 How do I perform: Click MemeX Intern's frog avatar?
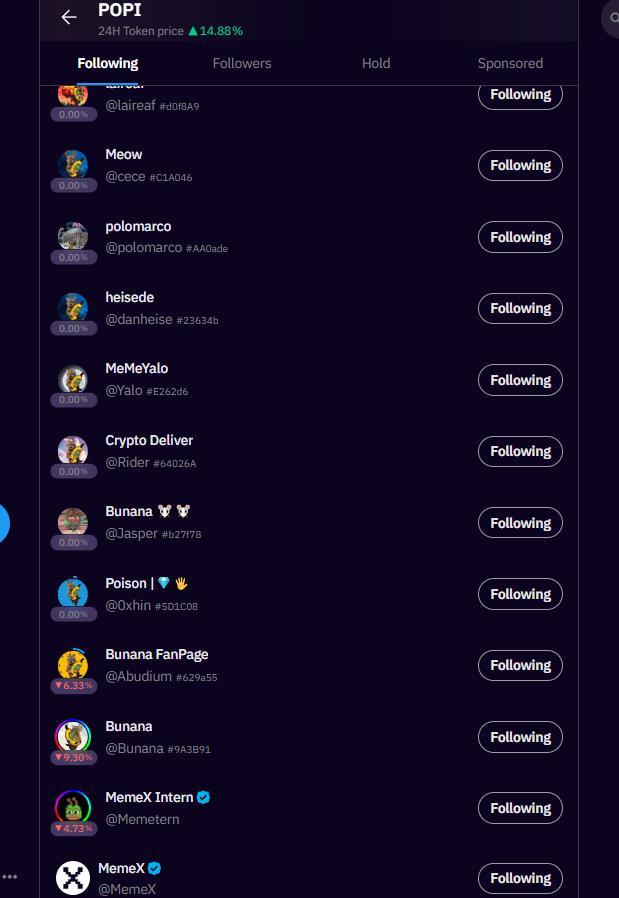click(x=73, y=806)
